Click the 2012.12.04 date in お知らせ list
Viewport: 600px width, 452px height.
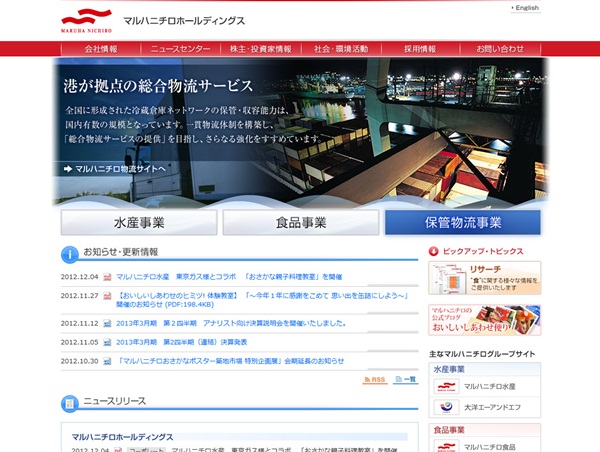click(80, 277)
